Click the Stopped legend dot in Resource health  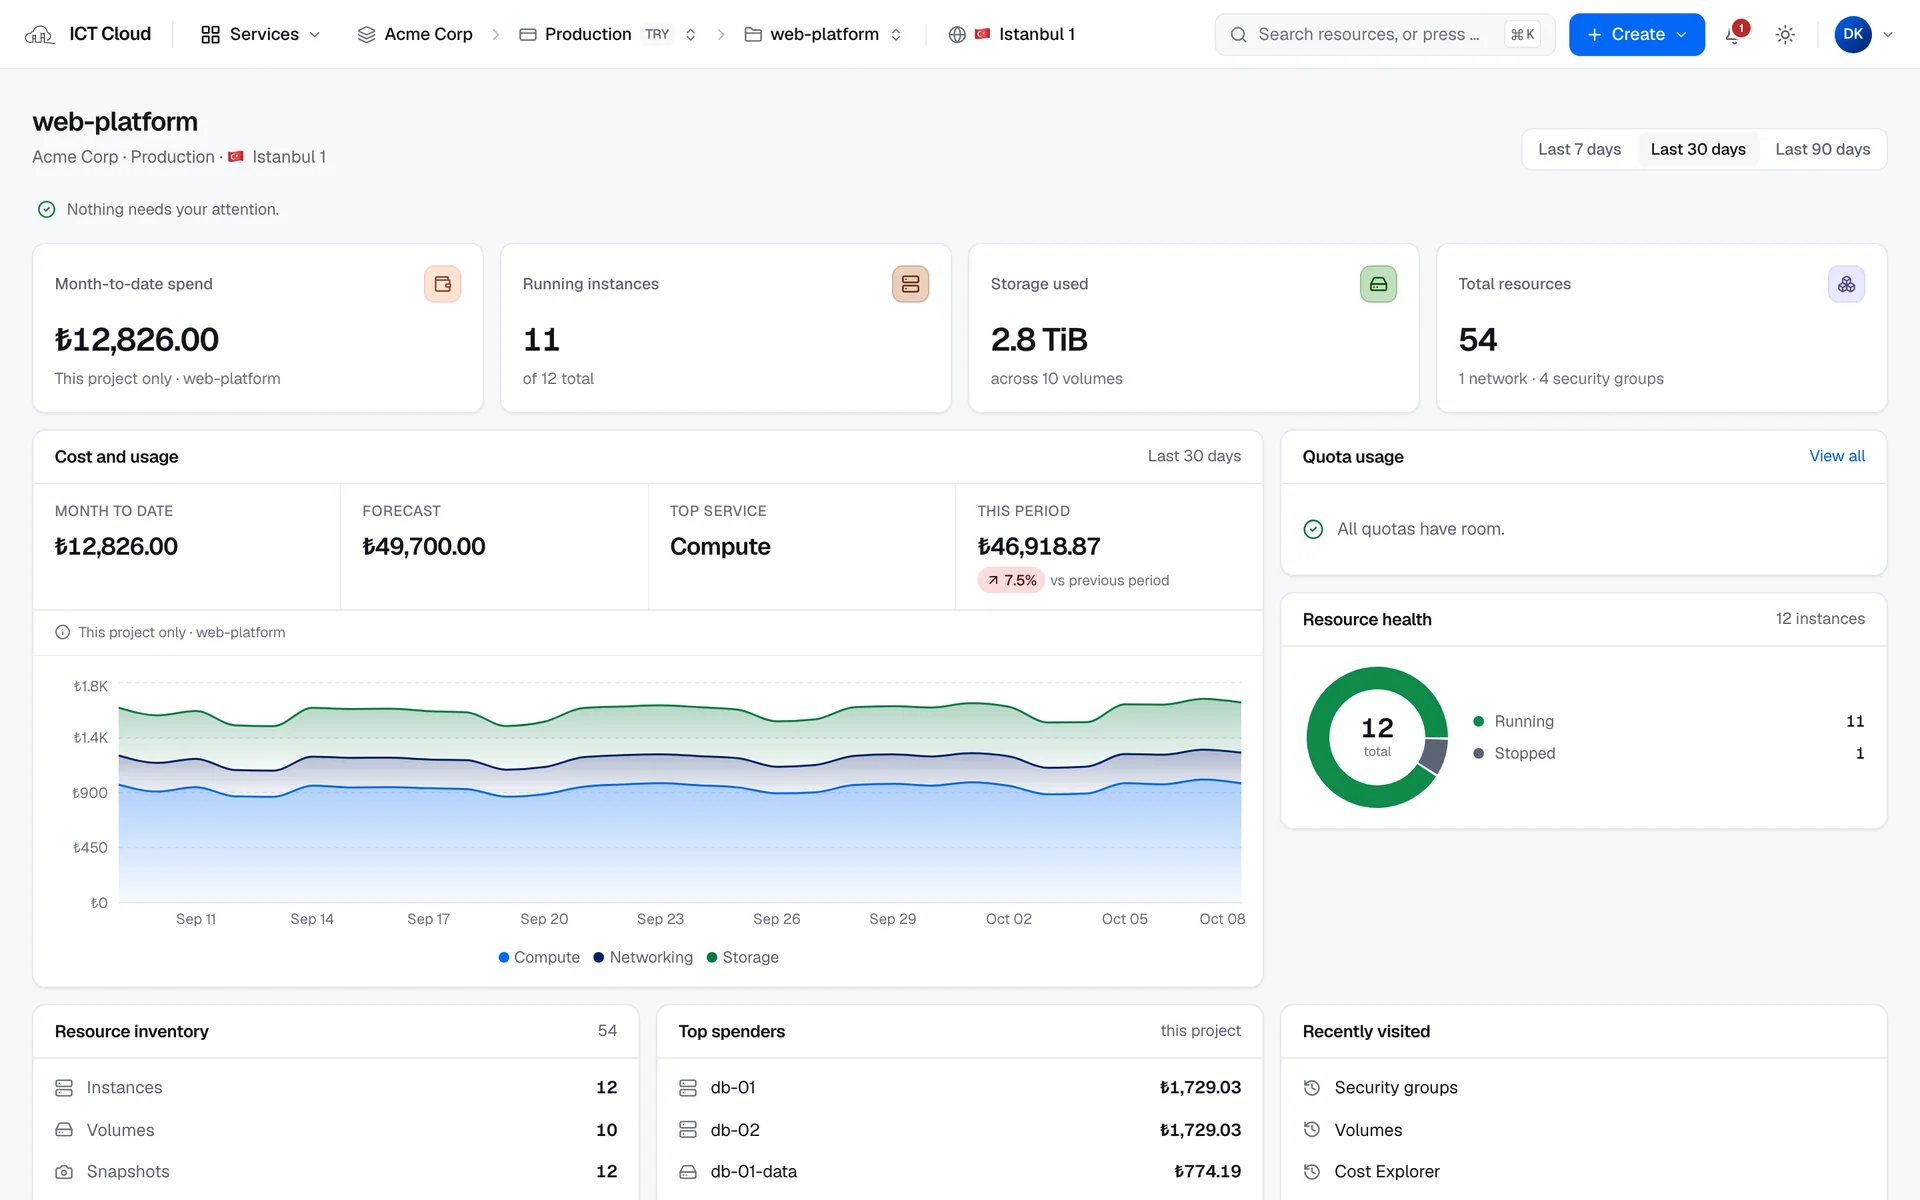click(1478, 753)
